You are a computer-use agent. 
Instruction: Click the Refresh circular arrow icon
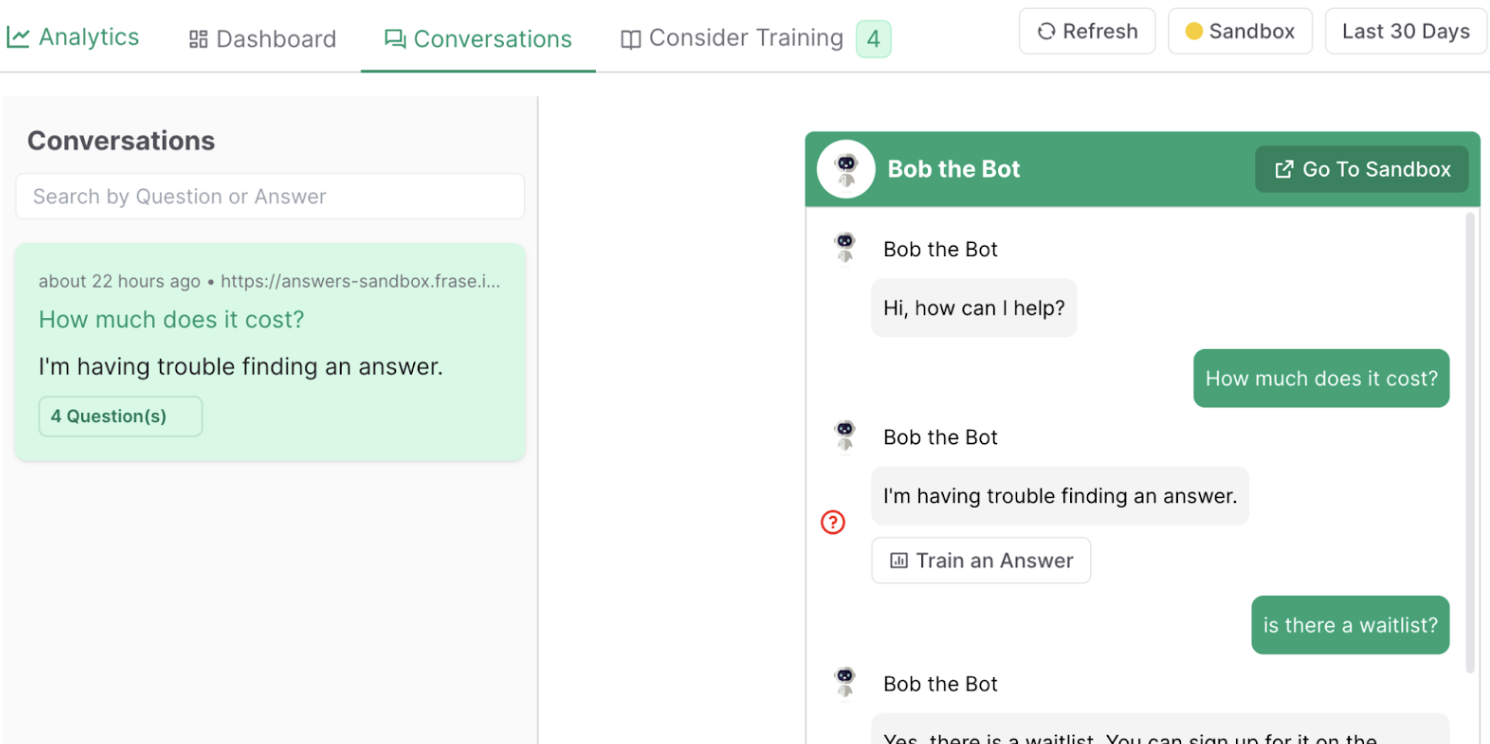[1046, 31]
